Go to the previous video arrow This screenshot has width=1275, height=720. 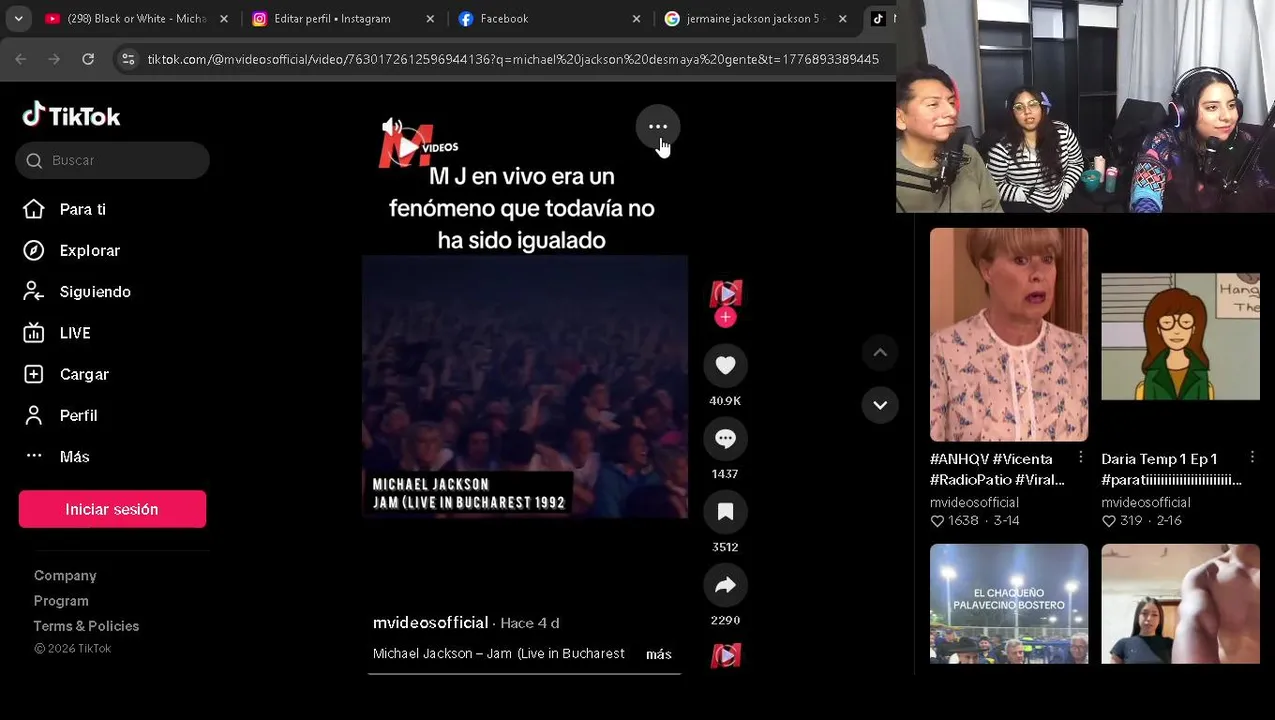click(x=880, y=352)
